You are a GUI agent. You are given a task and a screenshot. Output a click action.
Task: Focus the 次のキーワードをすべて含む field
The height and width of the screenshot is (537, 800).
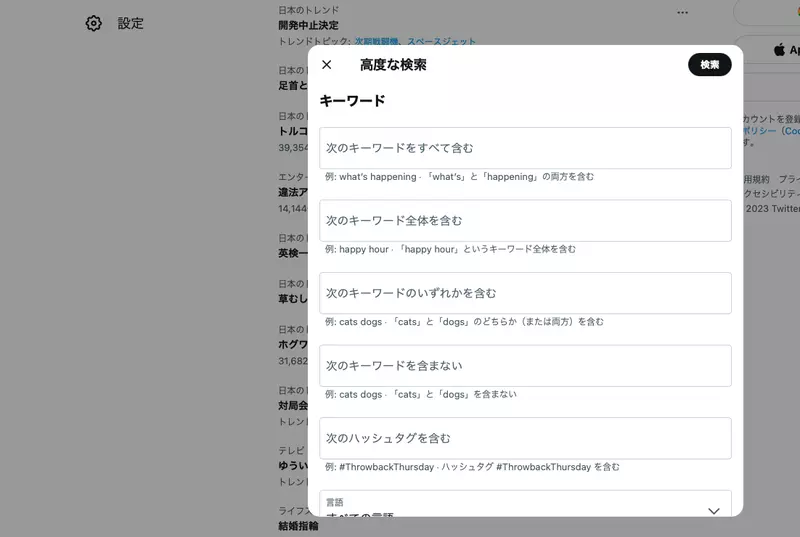tap(525, 148)
